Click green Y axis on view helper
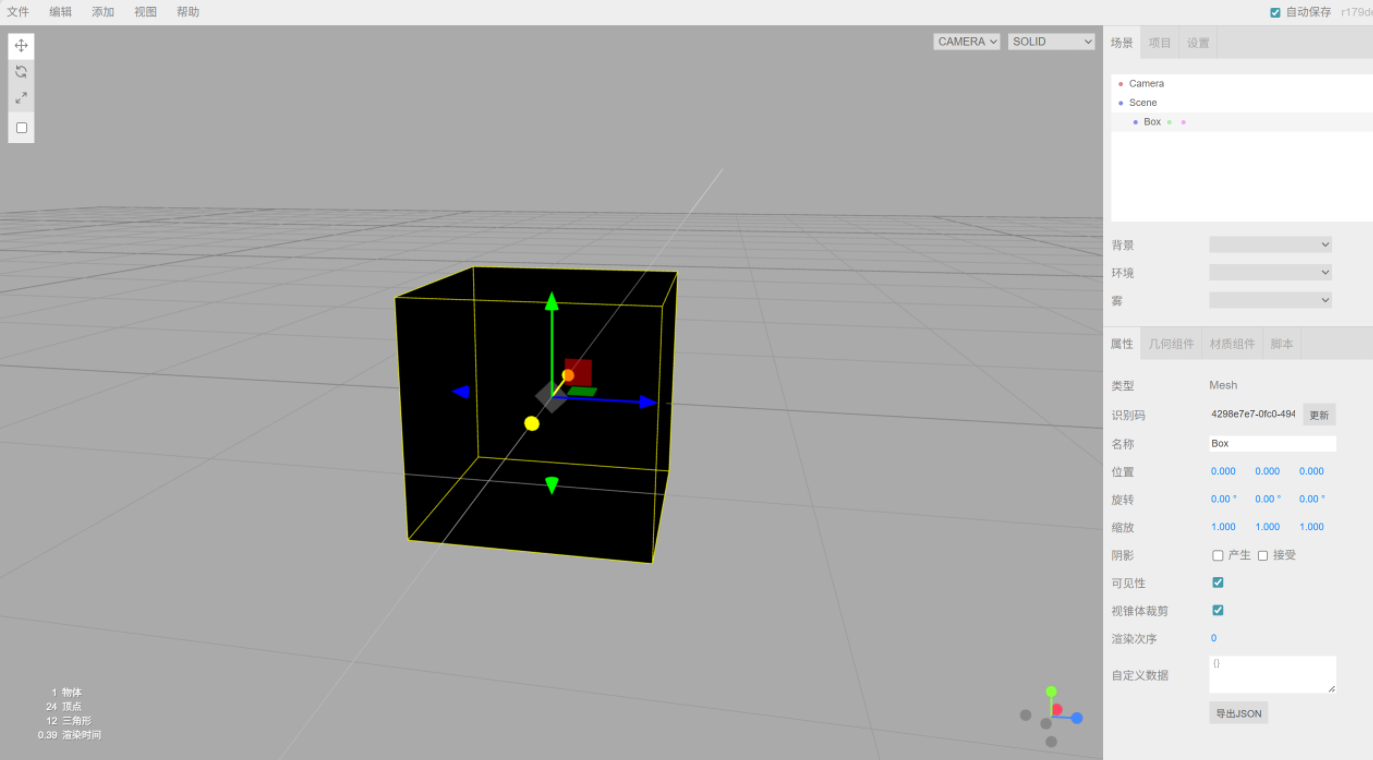Viewport: 1373px width, 760px height. pos(1051,691)
